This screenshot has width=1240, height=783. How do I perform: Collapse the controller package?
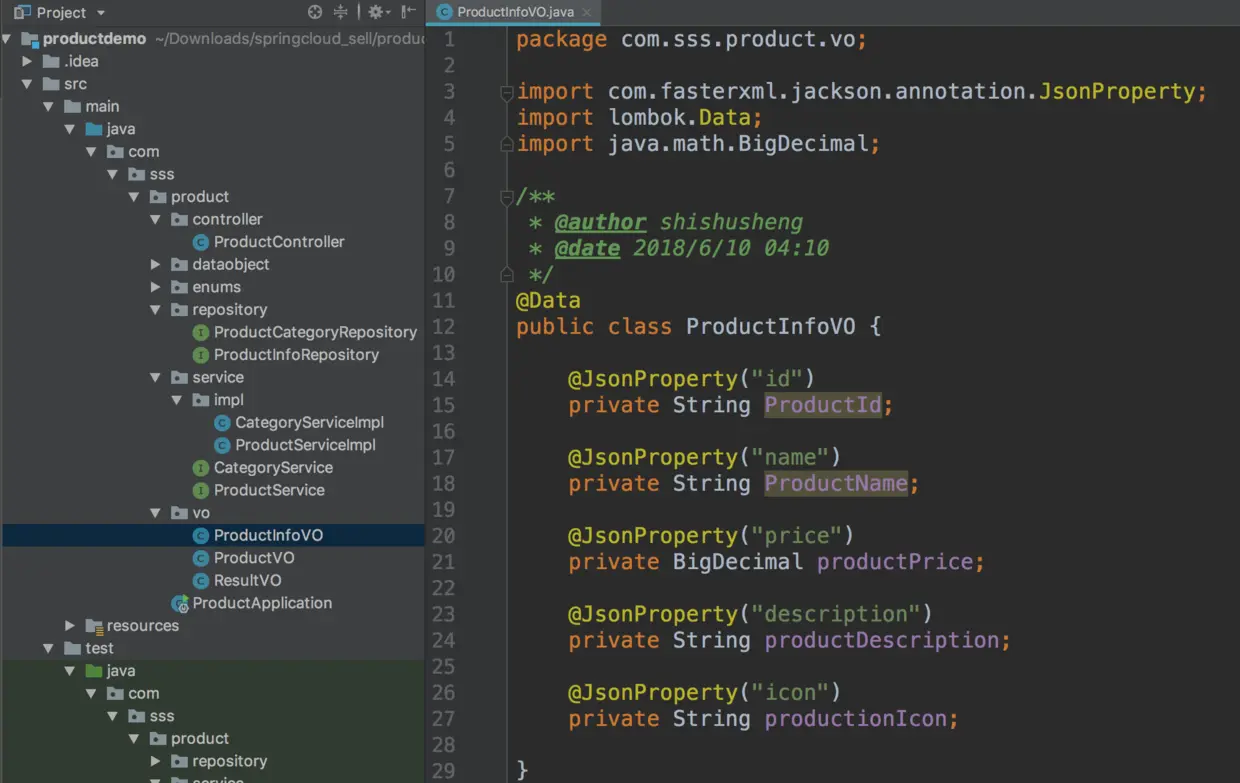[155, 219]
